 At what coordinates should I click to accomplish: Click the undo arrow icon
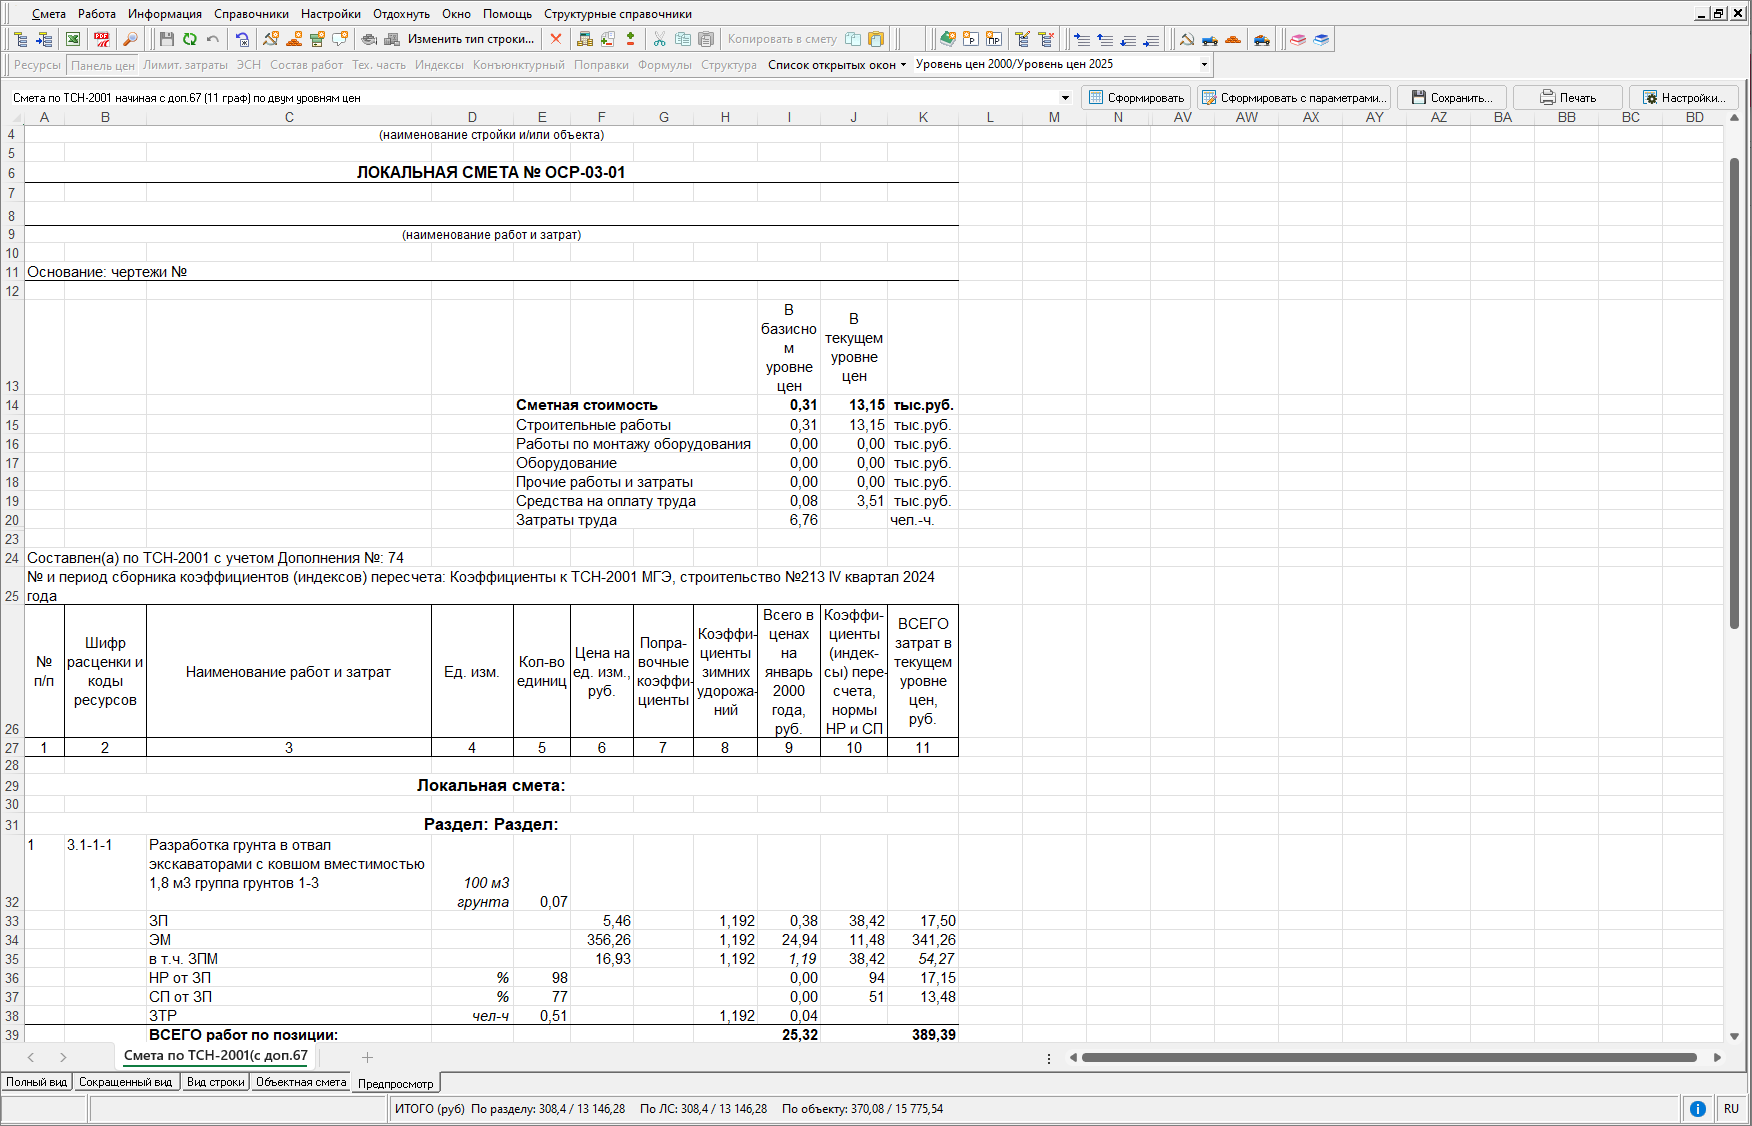click(212, 39)
